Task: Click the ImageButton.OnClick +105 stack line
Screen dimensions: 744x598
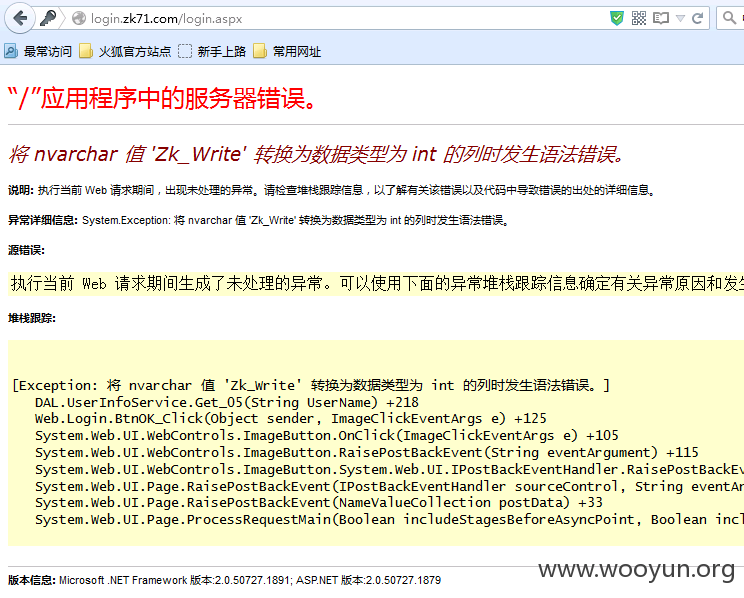Action: point(327,436)
